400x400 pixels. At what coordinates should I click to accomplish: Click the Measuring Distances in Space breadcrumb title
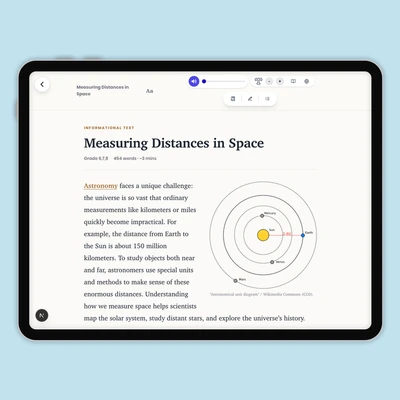tap(103, 90)
